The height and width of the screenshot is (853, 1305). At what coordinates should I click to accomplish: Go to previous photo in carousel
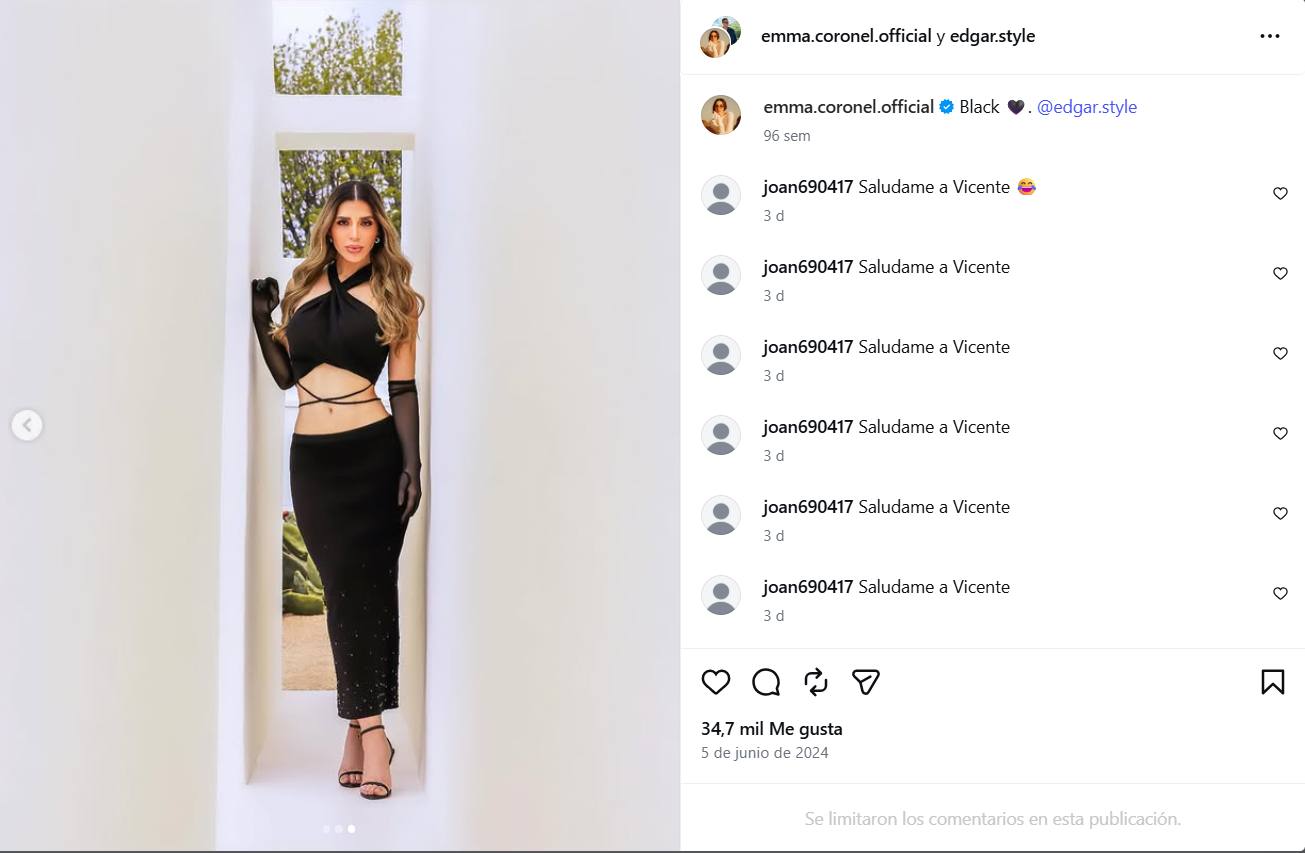27,425
